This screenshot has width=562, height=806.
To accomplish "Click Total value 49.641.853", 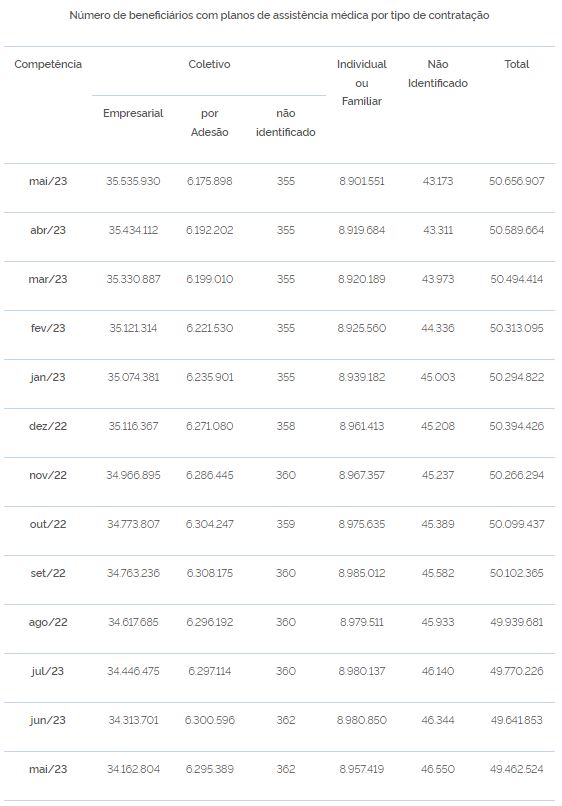I will [516, 720].
